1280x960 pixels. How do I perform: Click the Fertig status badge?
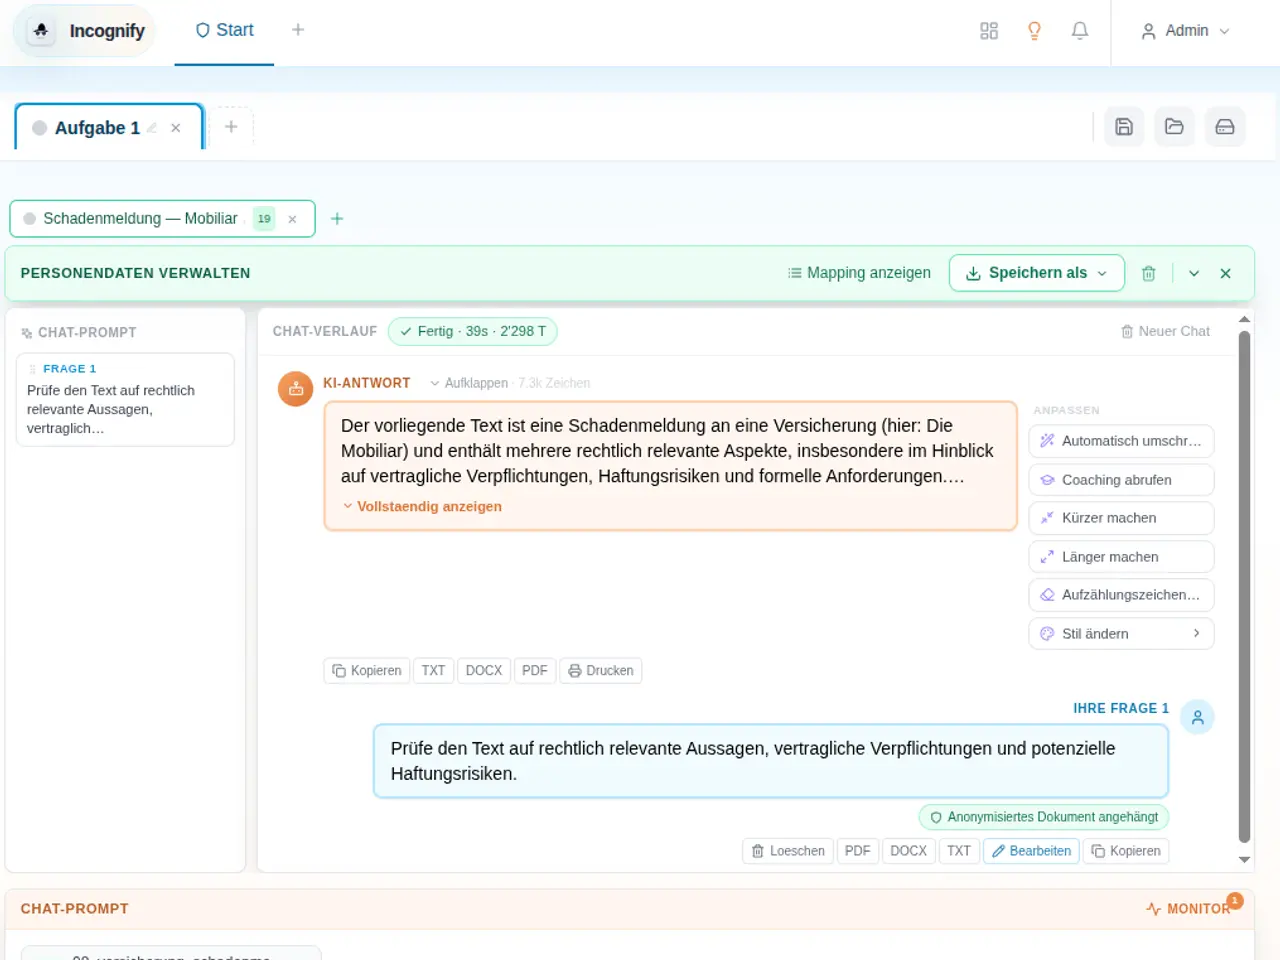tap(472, 331)
